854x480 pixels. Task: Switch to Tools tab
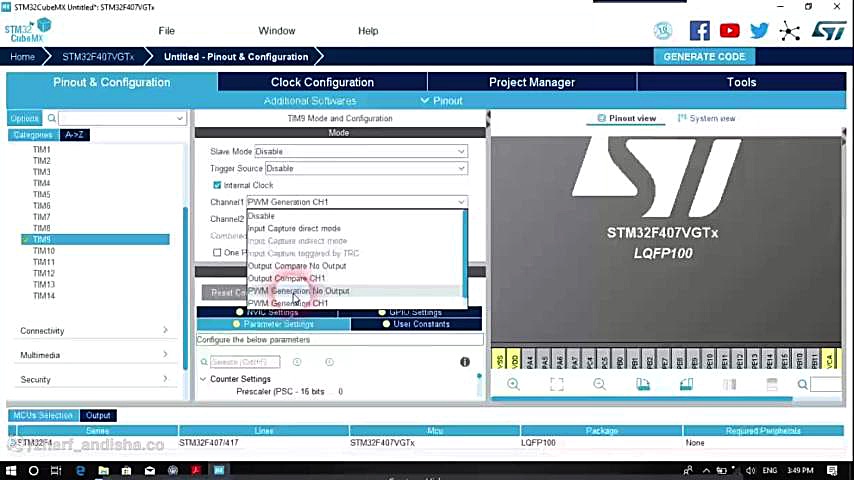[741, 82]
